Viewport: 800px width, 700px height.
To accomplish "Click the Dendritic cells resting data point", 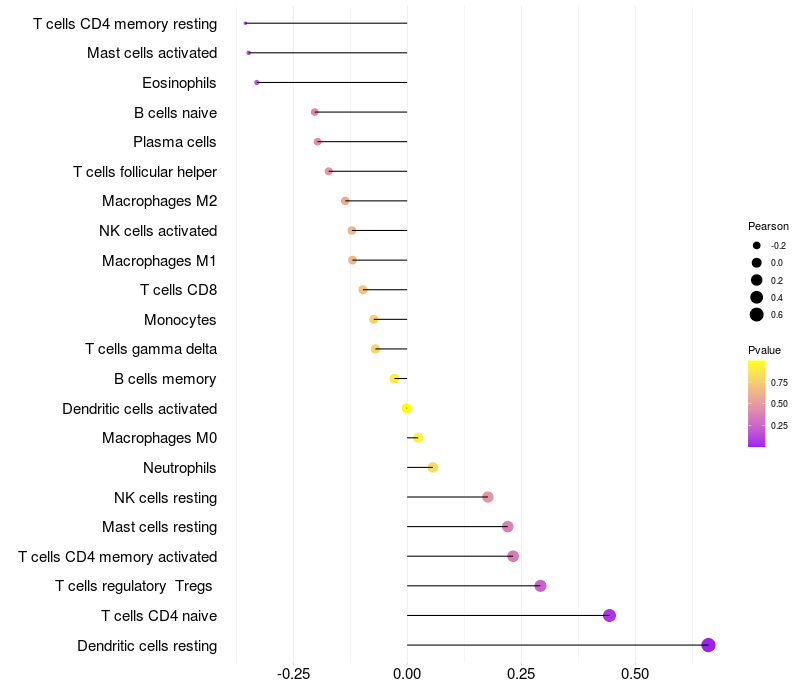I will tap(708, 645).
